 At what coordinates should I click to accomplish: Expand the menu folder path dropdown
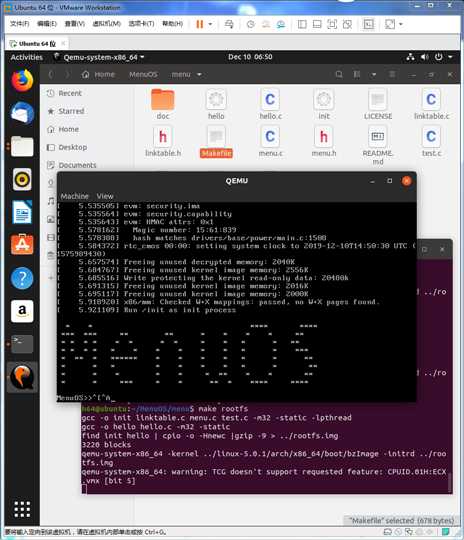click(199, 74)
